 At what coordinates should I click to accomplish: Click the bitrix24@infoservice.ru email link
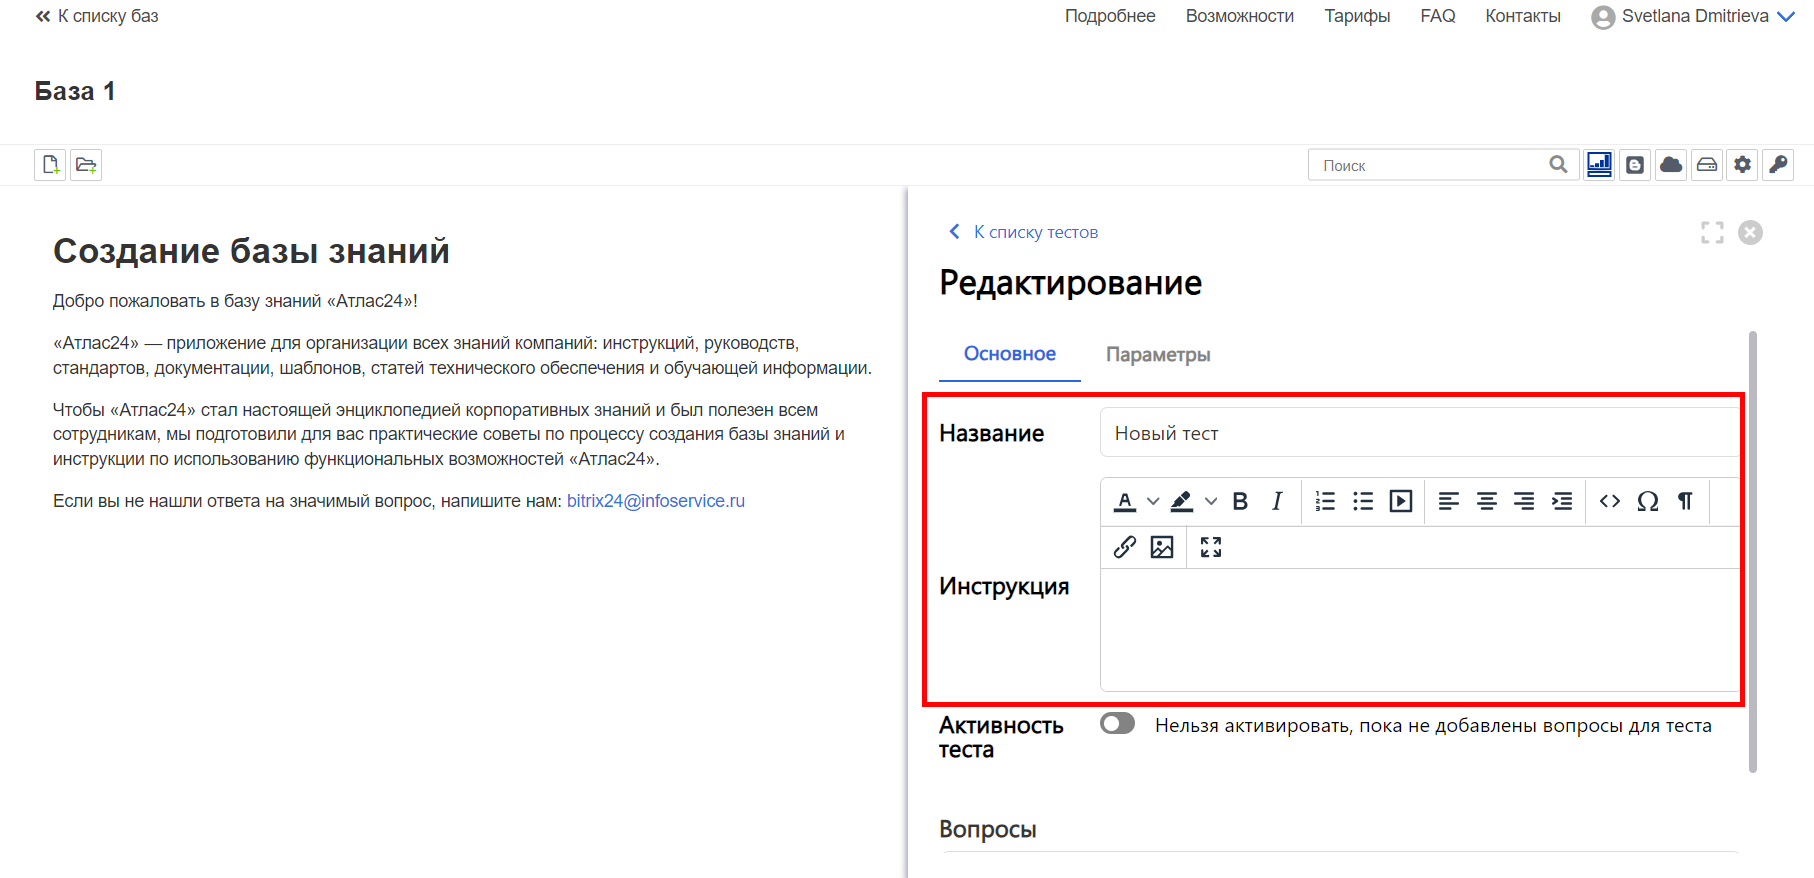coord(656,501)
